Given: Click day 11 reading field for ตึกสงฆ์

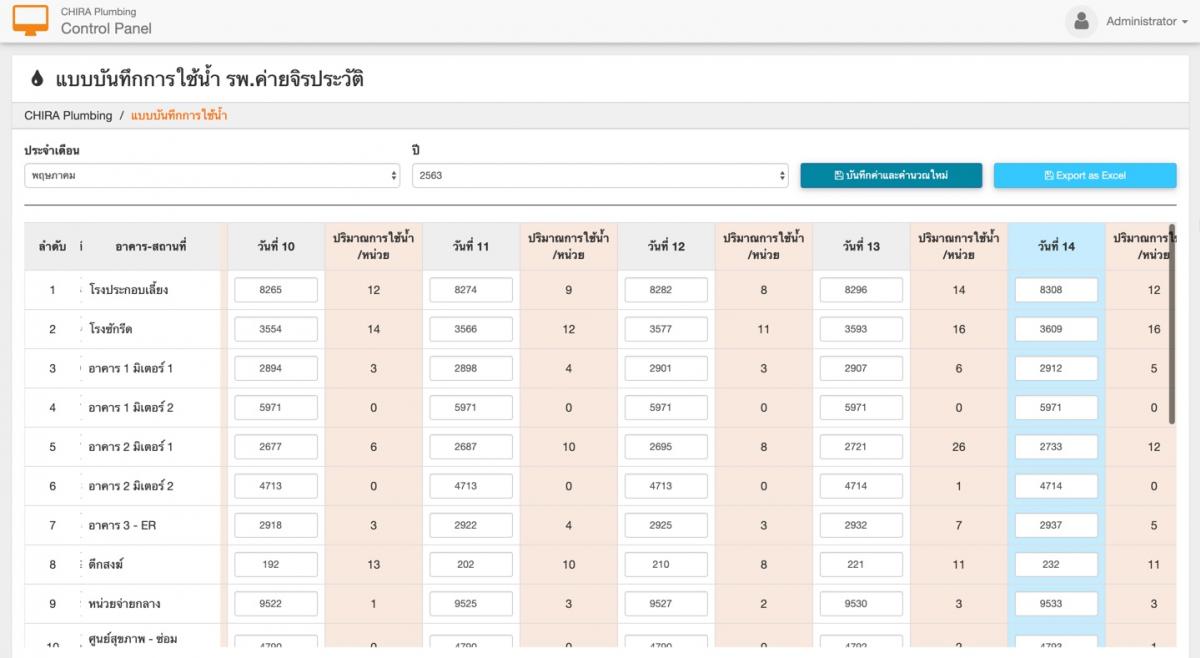Looking at the screenshot, I should tap(471, 565).
